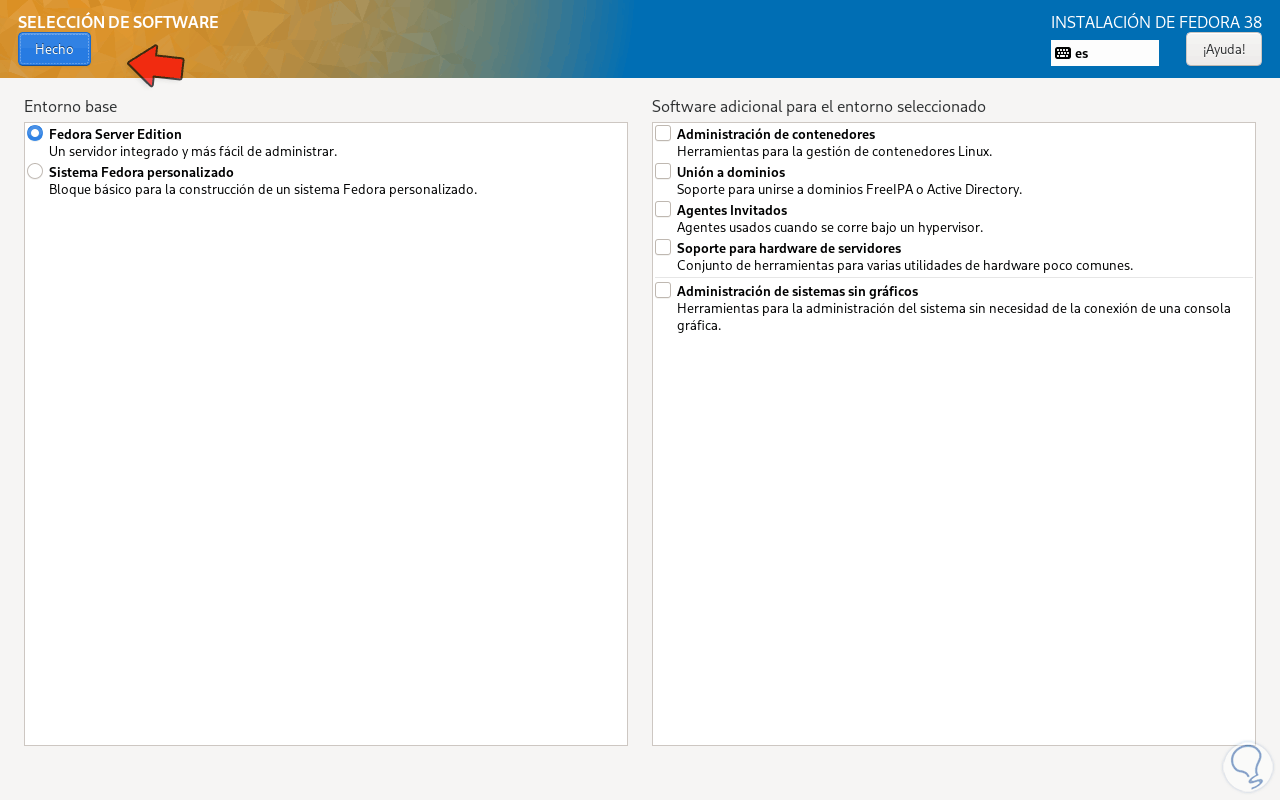The width and height of the screenshot is (1280, 800).
Task: Click the keyboard layout icon
Action: point(1063,53)
